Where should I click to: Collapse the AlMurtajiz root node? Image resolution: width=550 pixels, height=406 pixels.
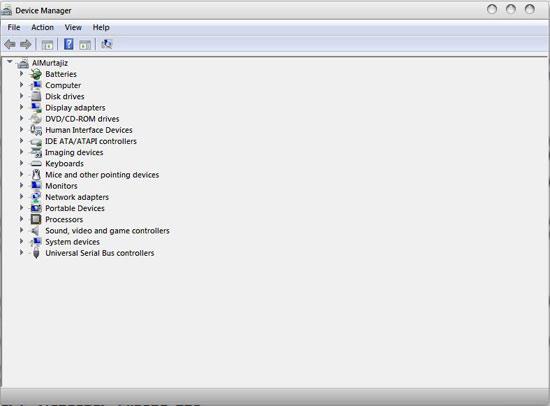tap(10, 62)
